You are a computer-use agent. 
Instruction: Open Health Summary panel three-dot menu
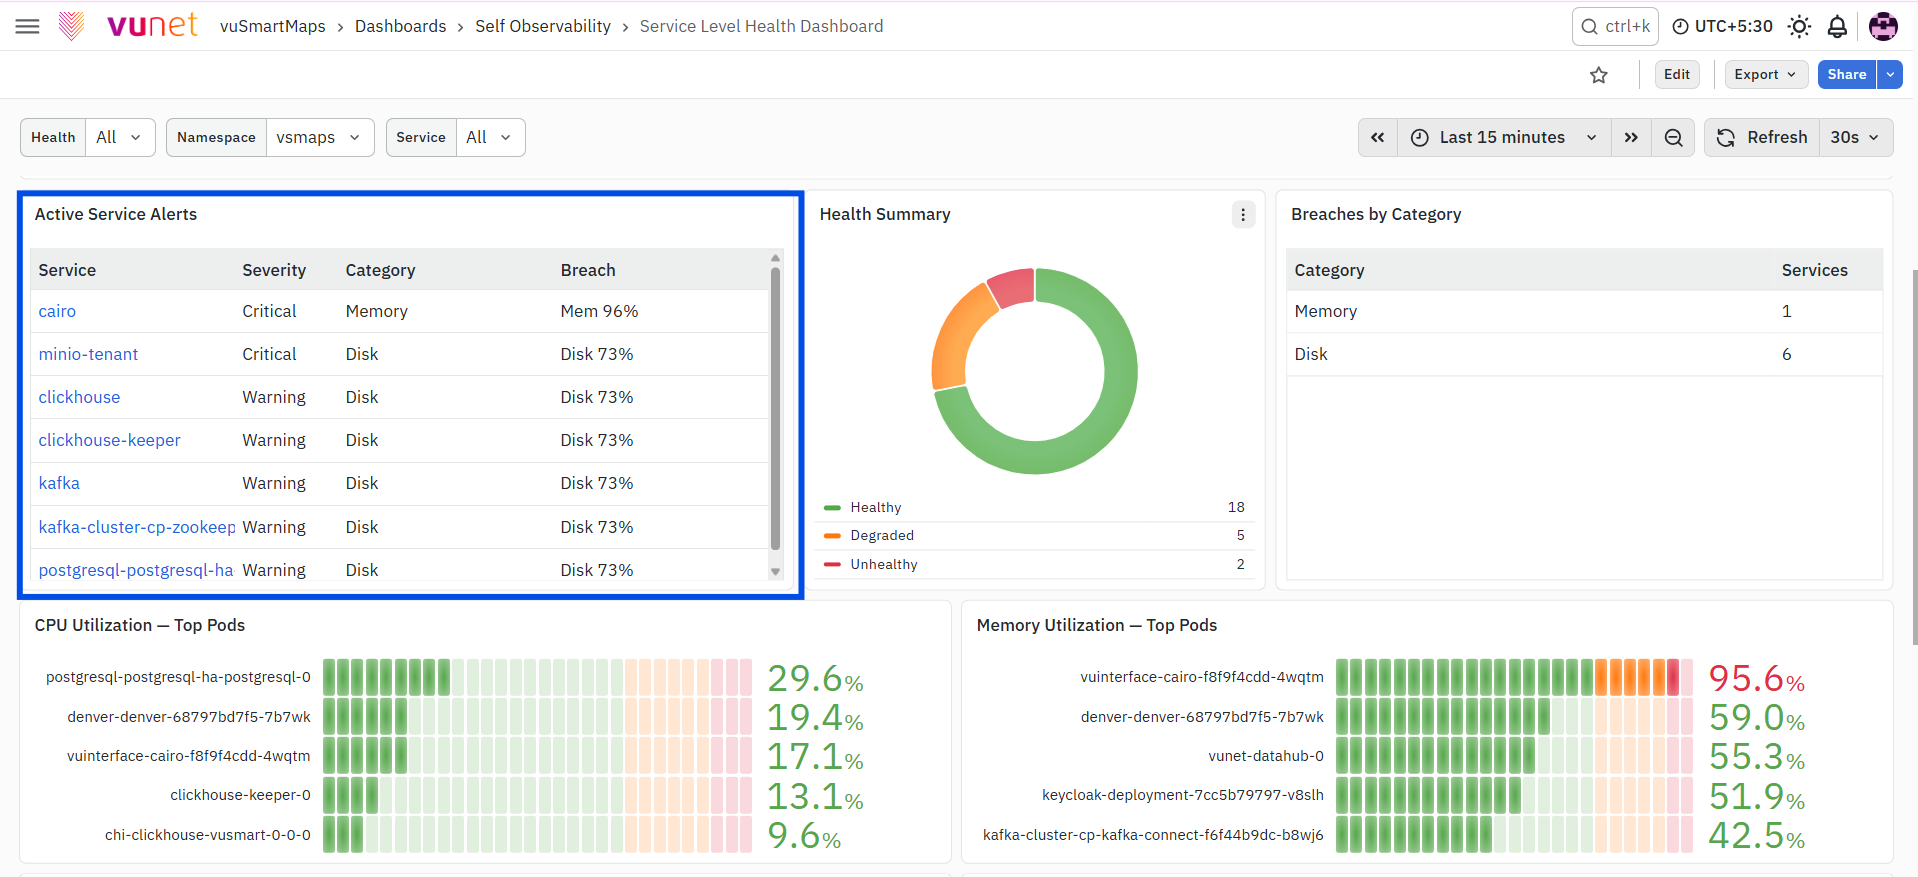pyautogui.click(x=1243, y=214)
